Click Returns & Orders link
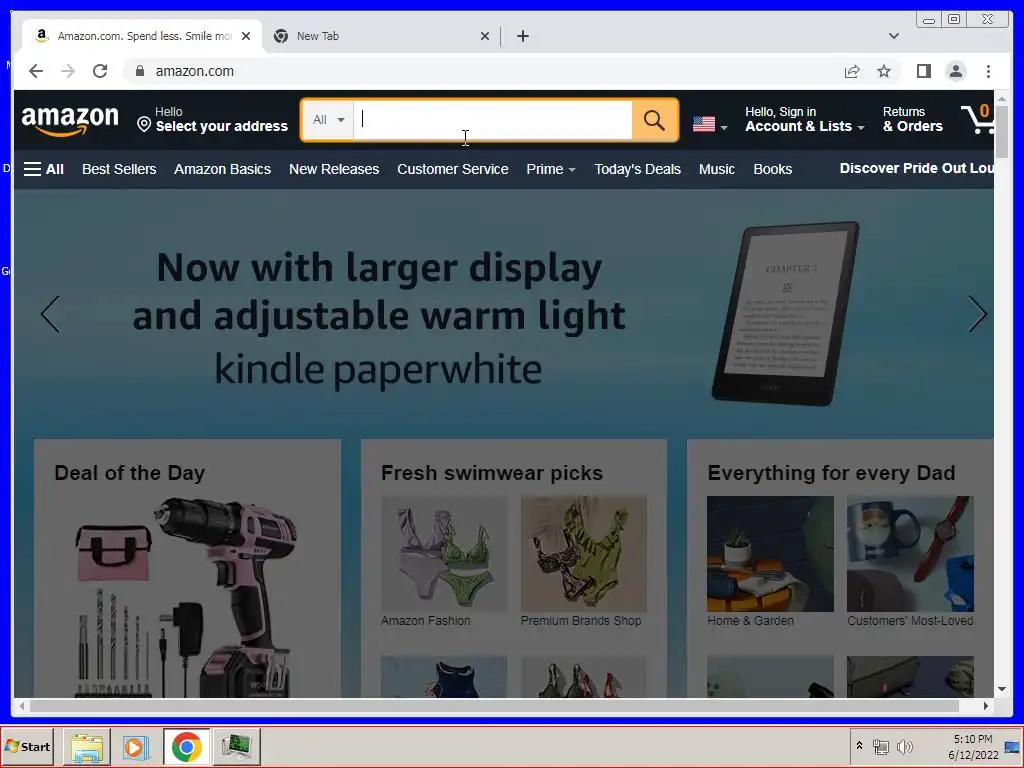The width and height of the screenshot is (1024, 768). tap(913, 120)
